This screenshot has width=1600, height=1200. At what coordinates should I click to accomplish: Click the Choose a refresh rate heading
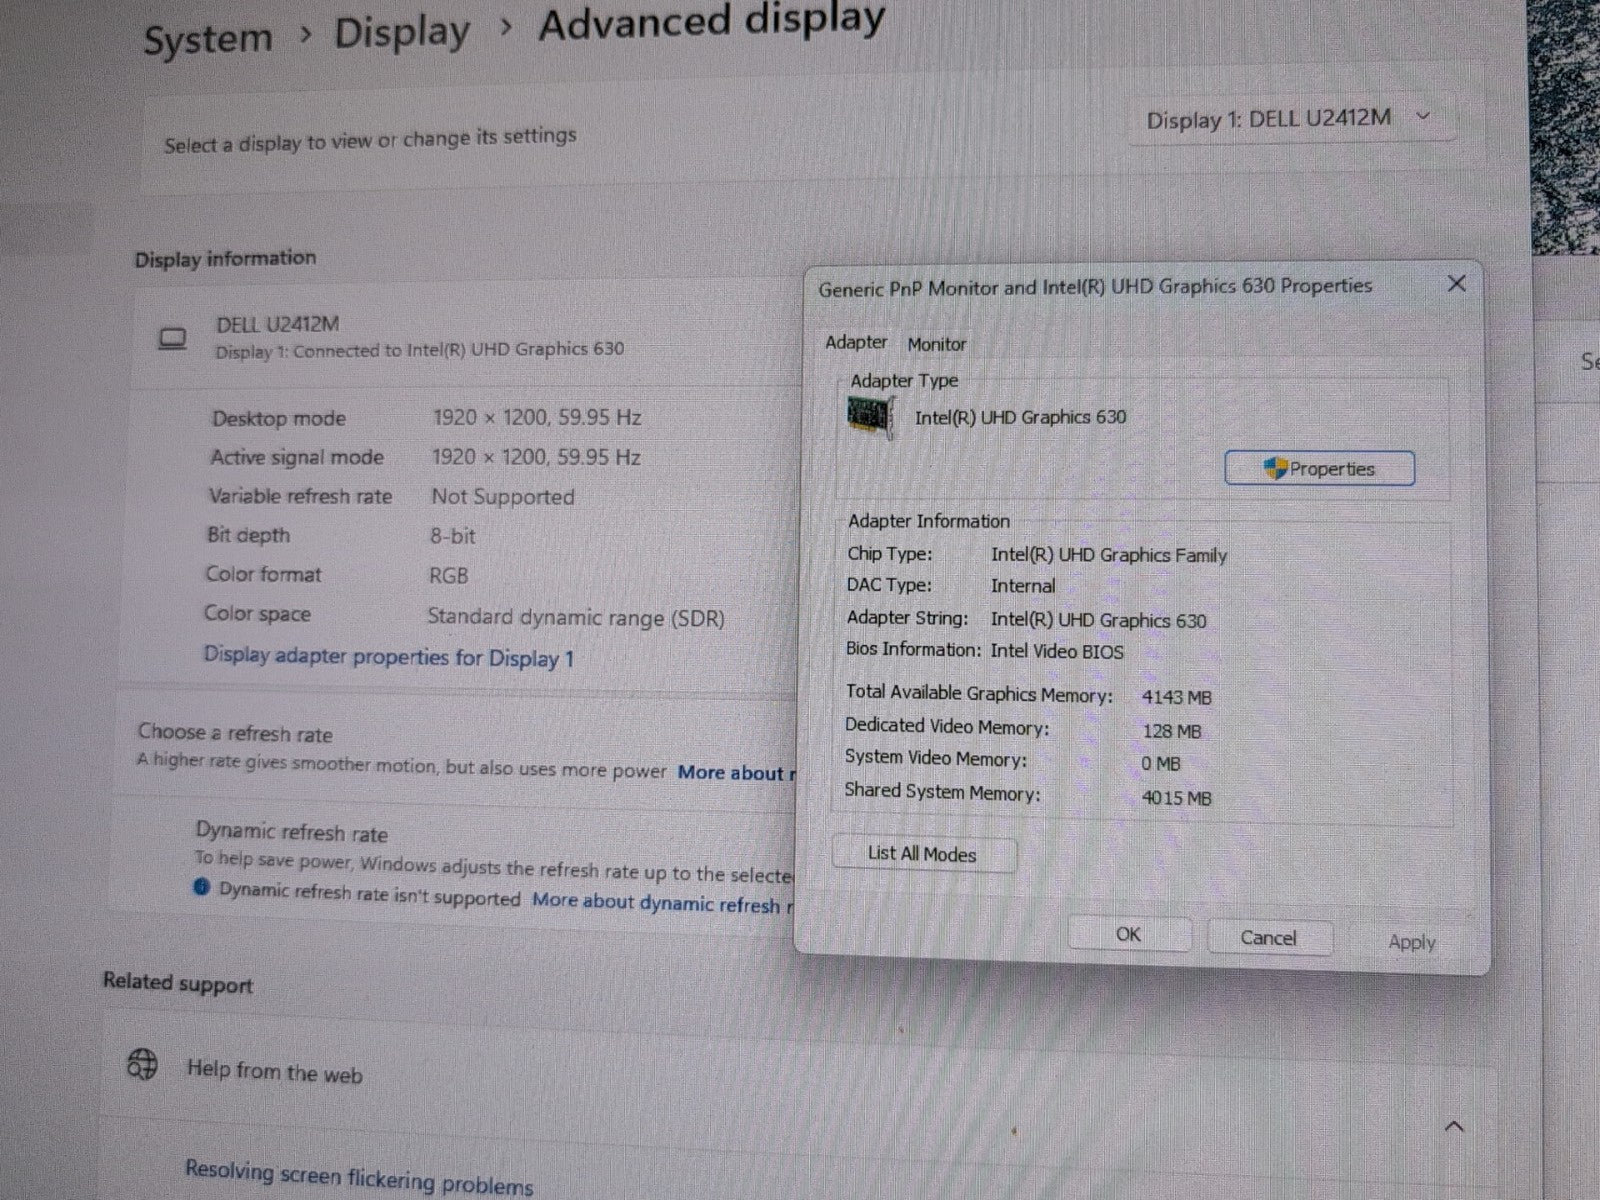tap(235, 733)
